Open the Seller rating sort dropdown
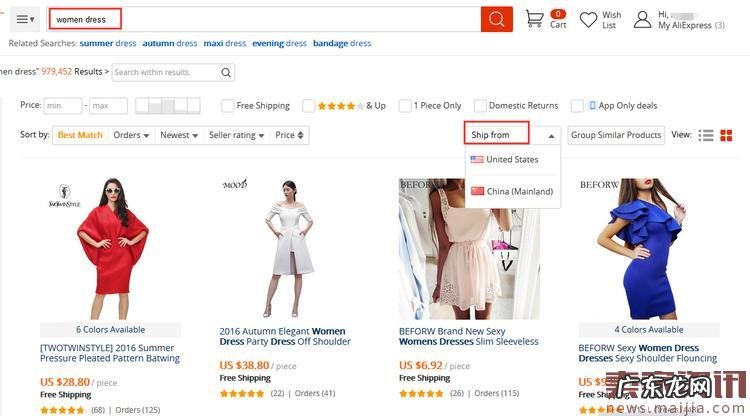The width and height of the screenshot is (750, 416). click(x=236, y=135)
